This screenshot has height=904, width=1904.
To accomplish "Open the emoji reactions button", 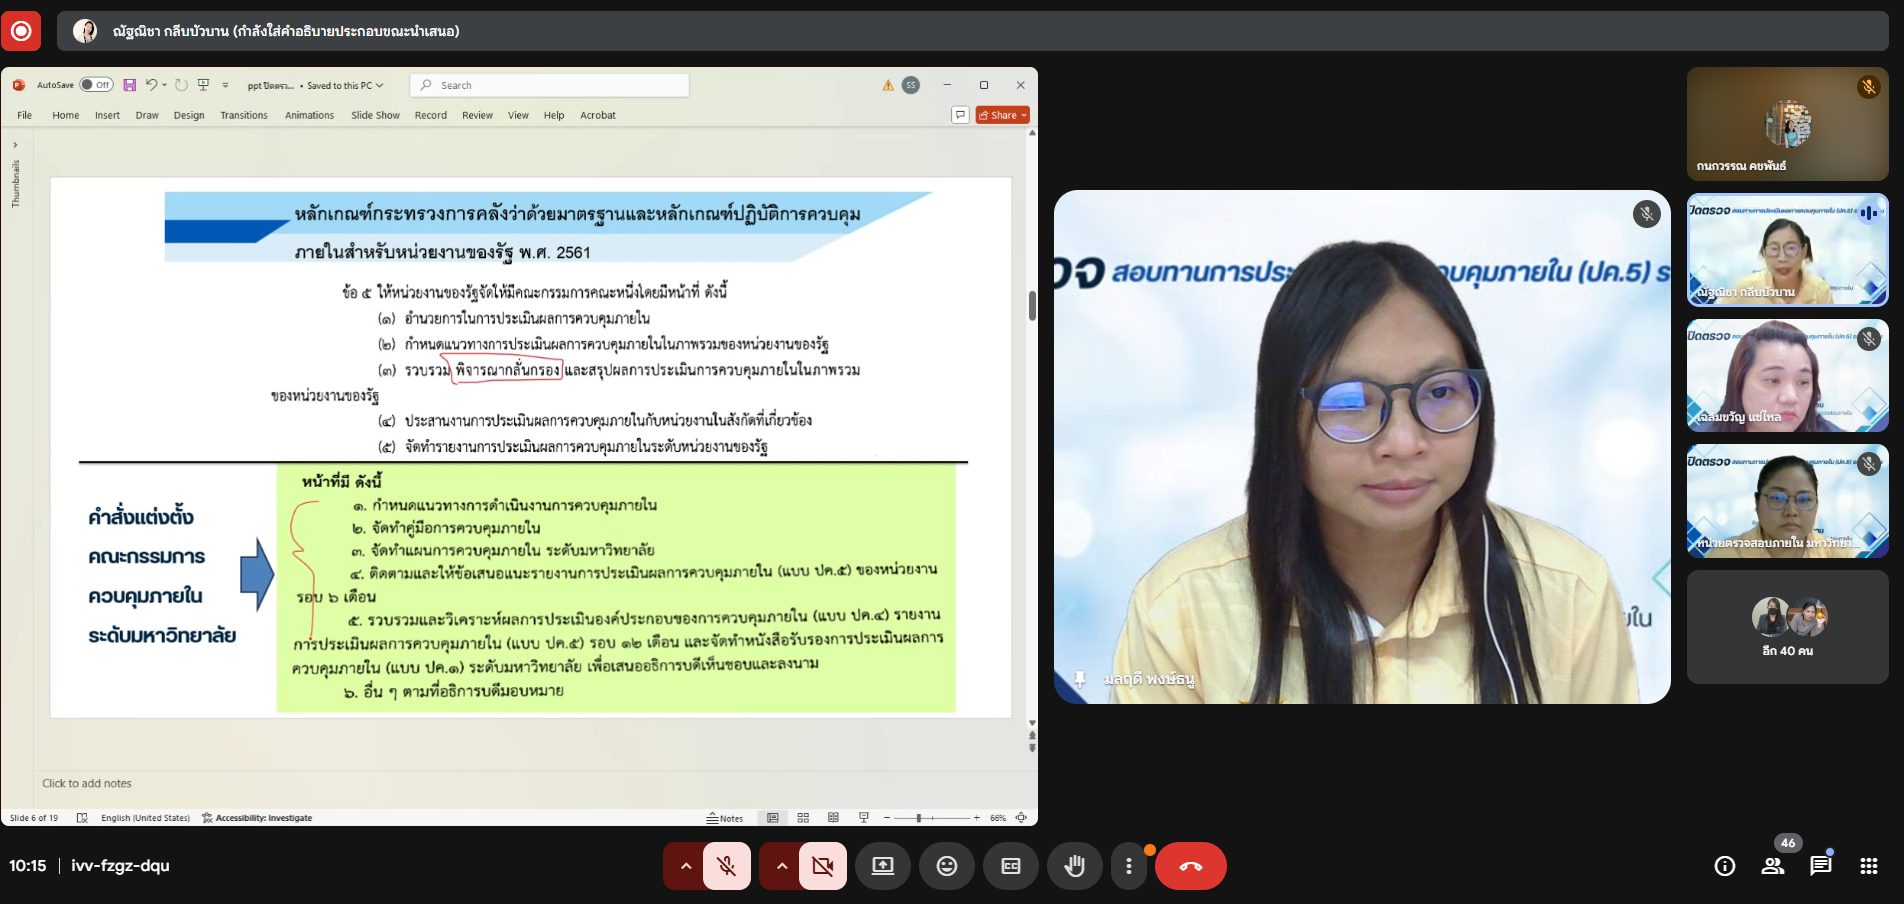I will coord(946,866).
